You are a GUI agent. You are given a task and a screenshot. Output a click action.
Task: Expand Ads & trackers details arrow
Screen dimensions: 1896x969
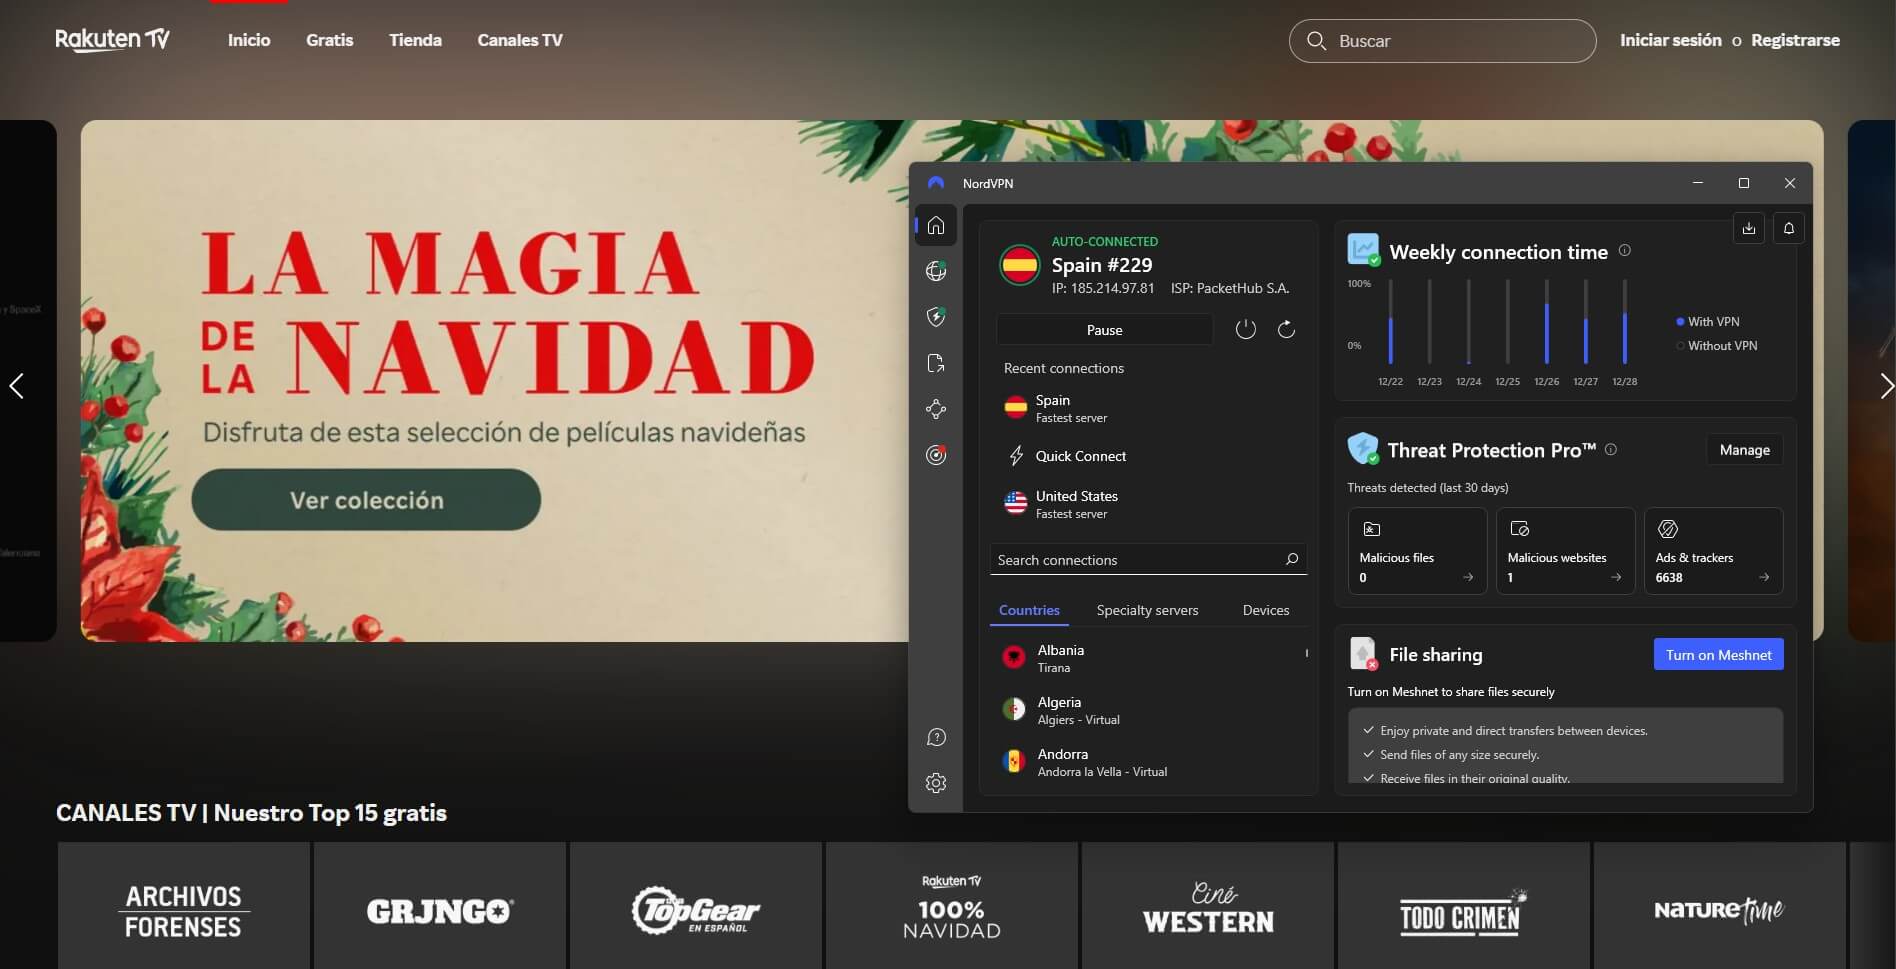coord(1765,578)
